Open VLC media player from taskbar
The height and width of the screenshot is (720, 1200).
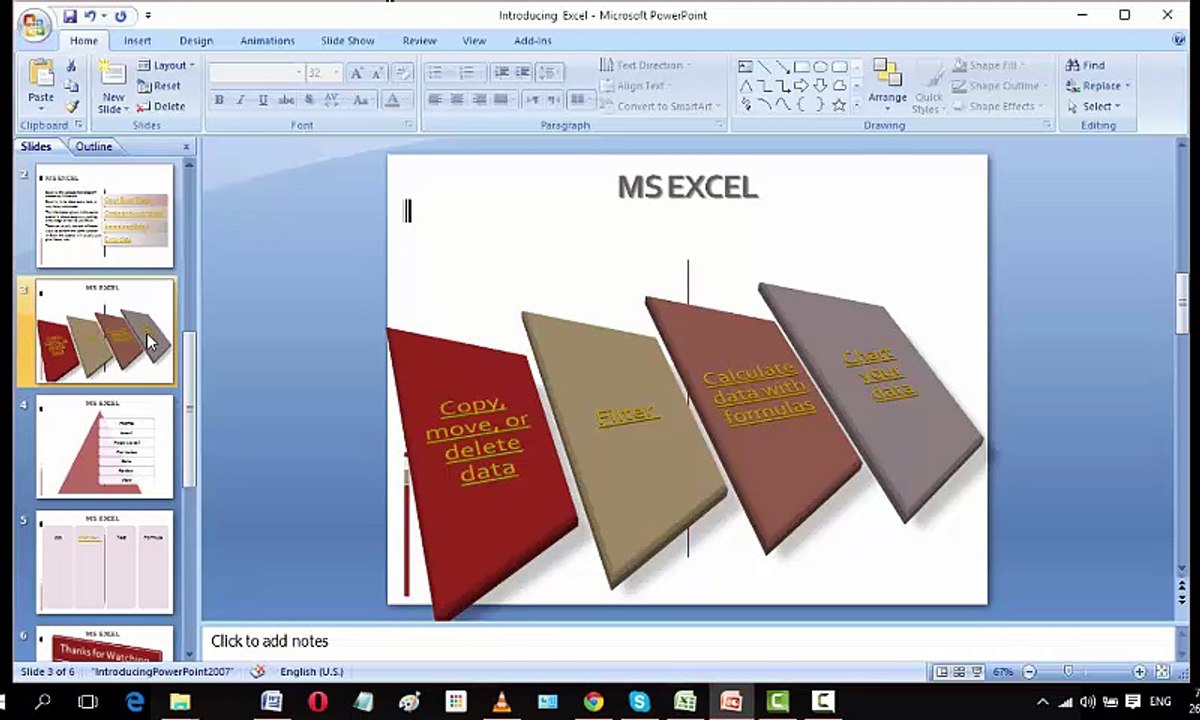502,702
